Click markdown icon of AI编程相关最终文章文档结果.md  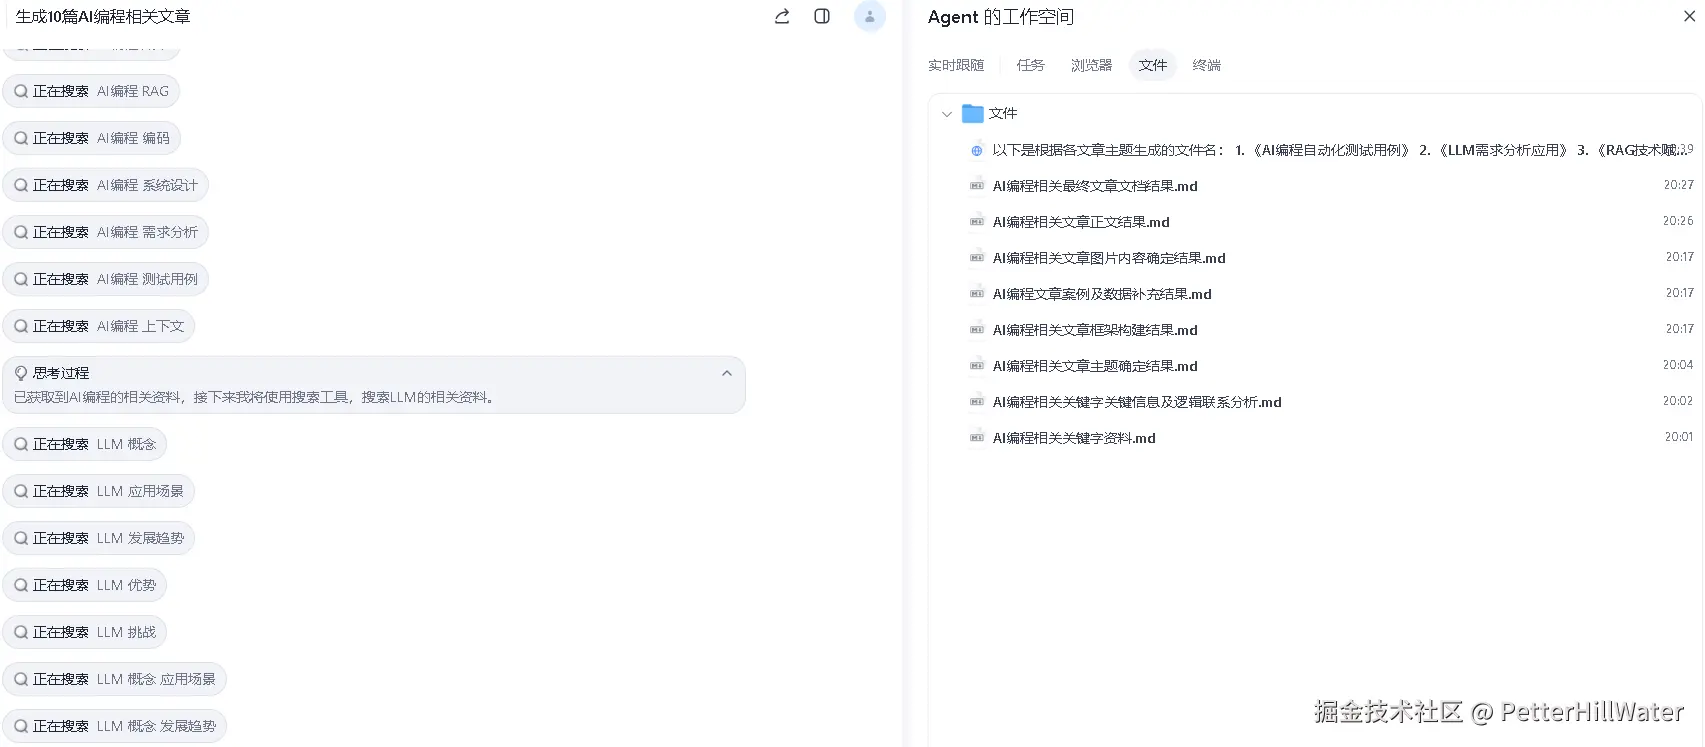(x=977, y=186)
